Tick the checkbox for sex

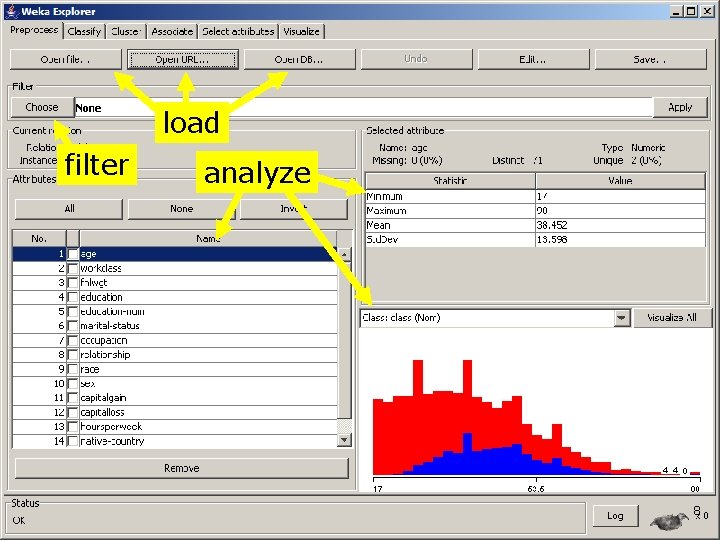click(x=73, y=384)
